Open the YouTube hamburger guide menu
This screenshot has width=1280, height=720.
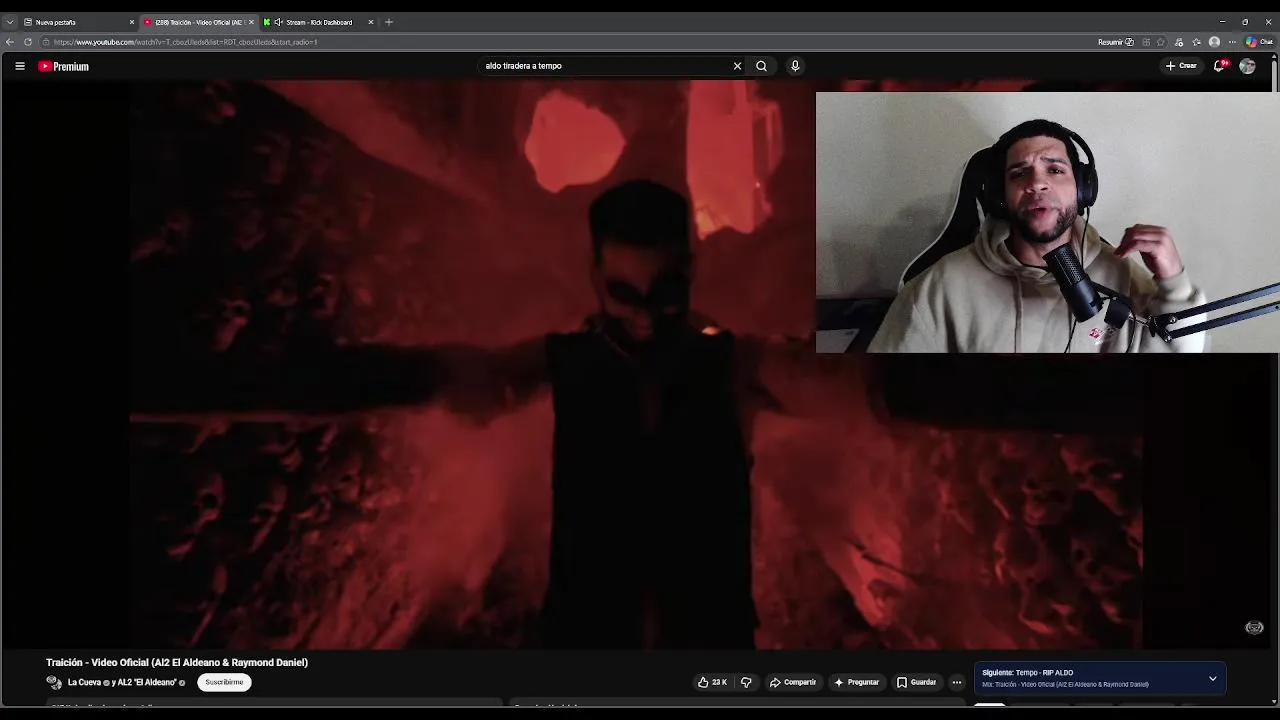19,66
